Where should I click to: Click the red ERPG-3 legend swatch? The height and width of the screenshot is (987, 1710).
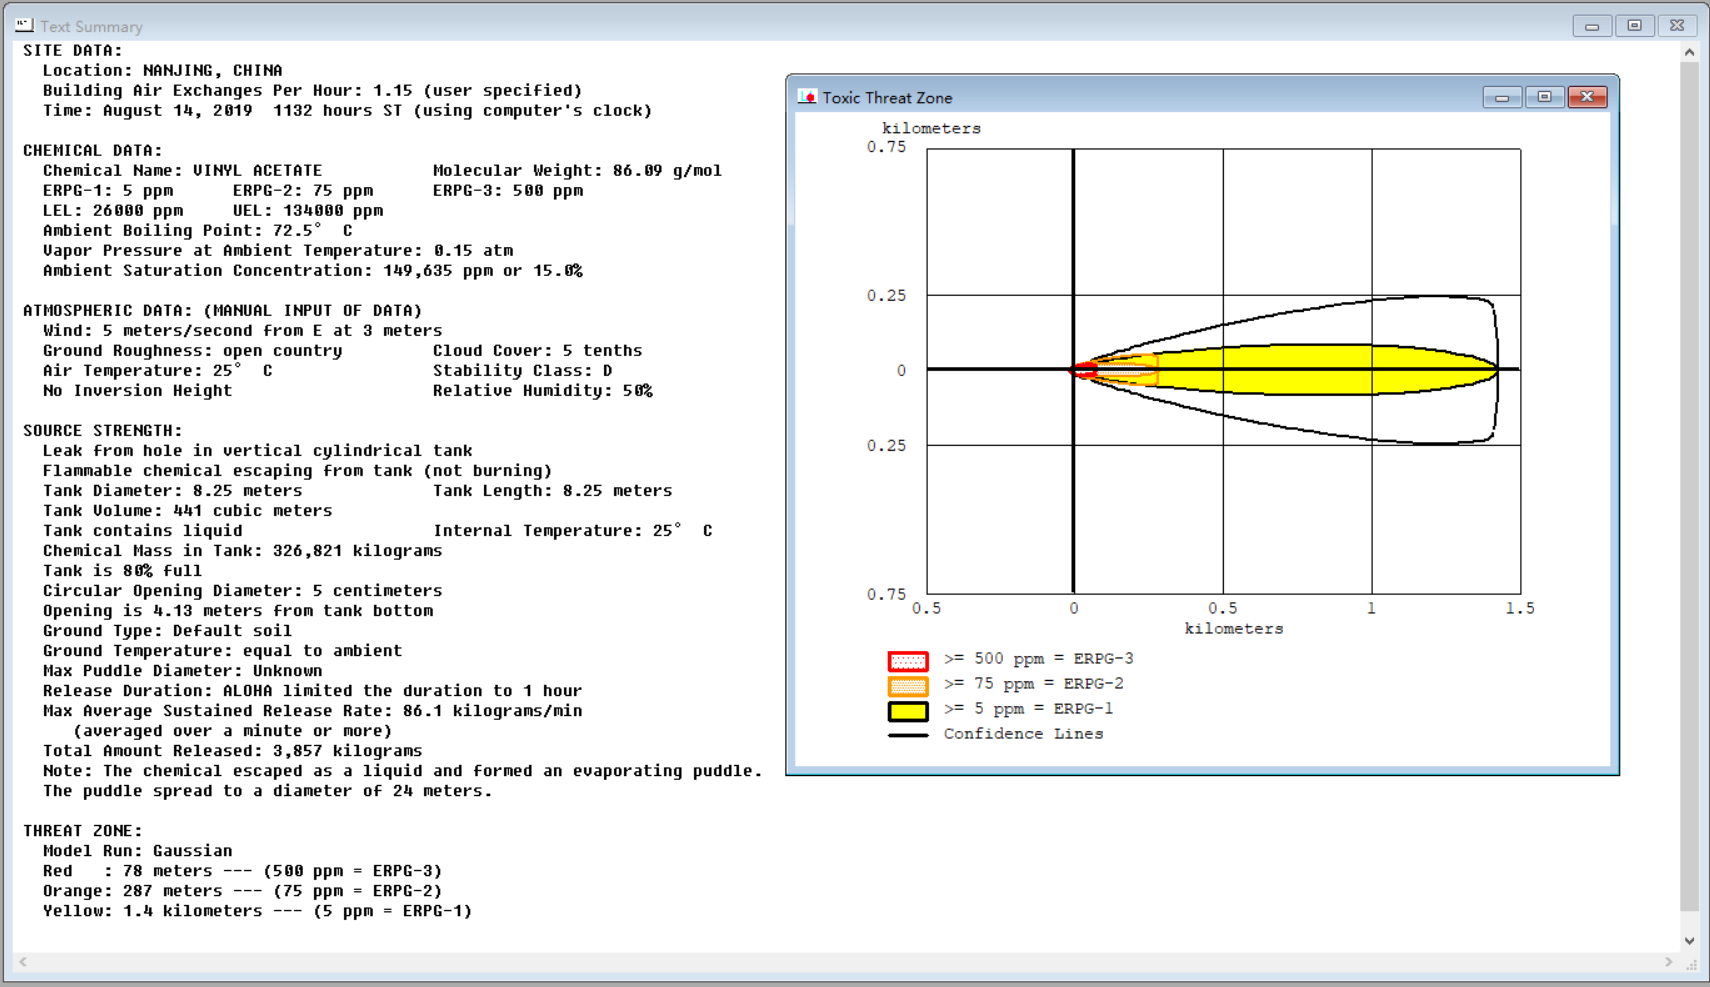[x=908, y=661]
